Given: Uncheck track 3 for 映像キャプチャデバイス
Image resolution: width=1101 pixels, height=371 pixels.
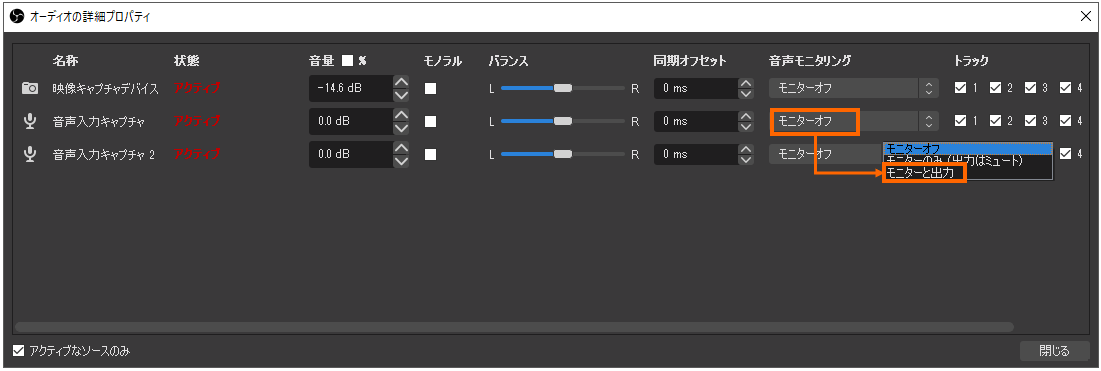Looking at the screenshot, I should pos(1030,88).
